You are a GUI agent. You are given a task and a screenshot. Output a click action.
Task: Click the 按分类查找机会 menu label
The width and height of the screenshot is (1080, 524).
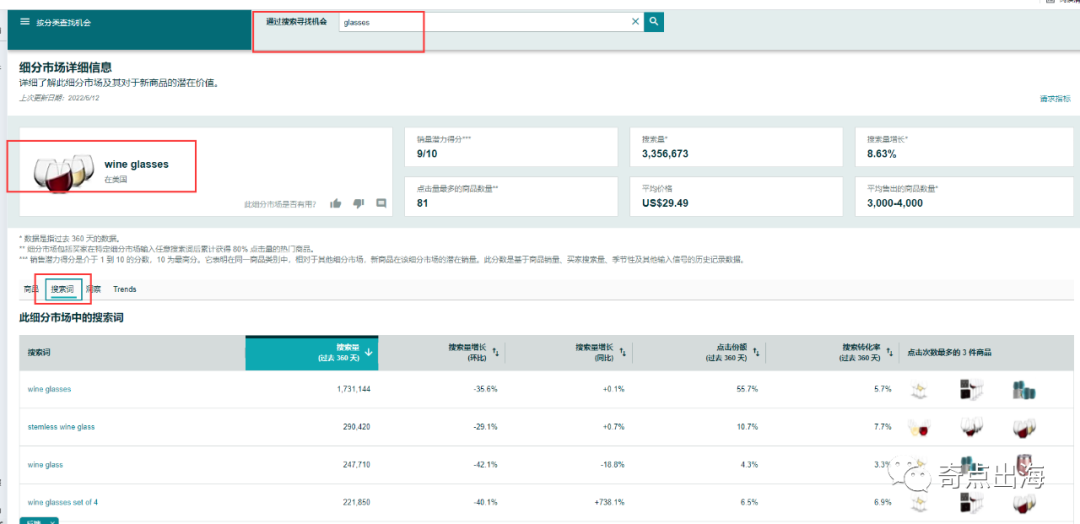click(64, 23)
